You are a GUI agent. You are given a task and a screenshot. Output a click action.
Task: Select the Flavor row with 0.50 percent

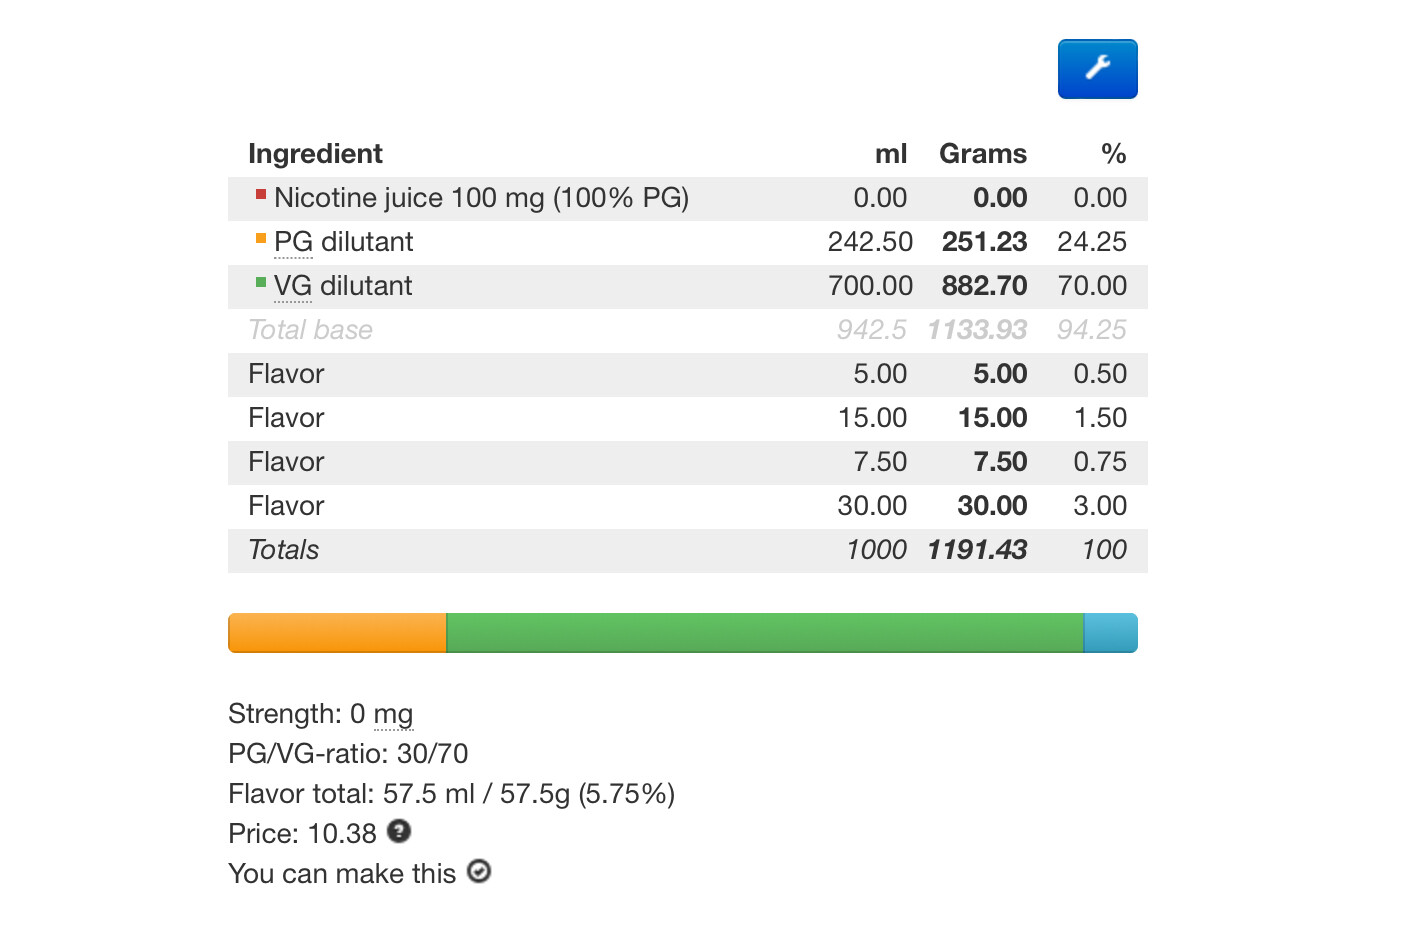click(688, 374)
